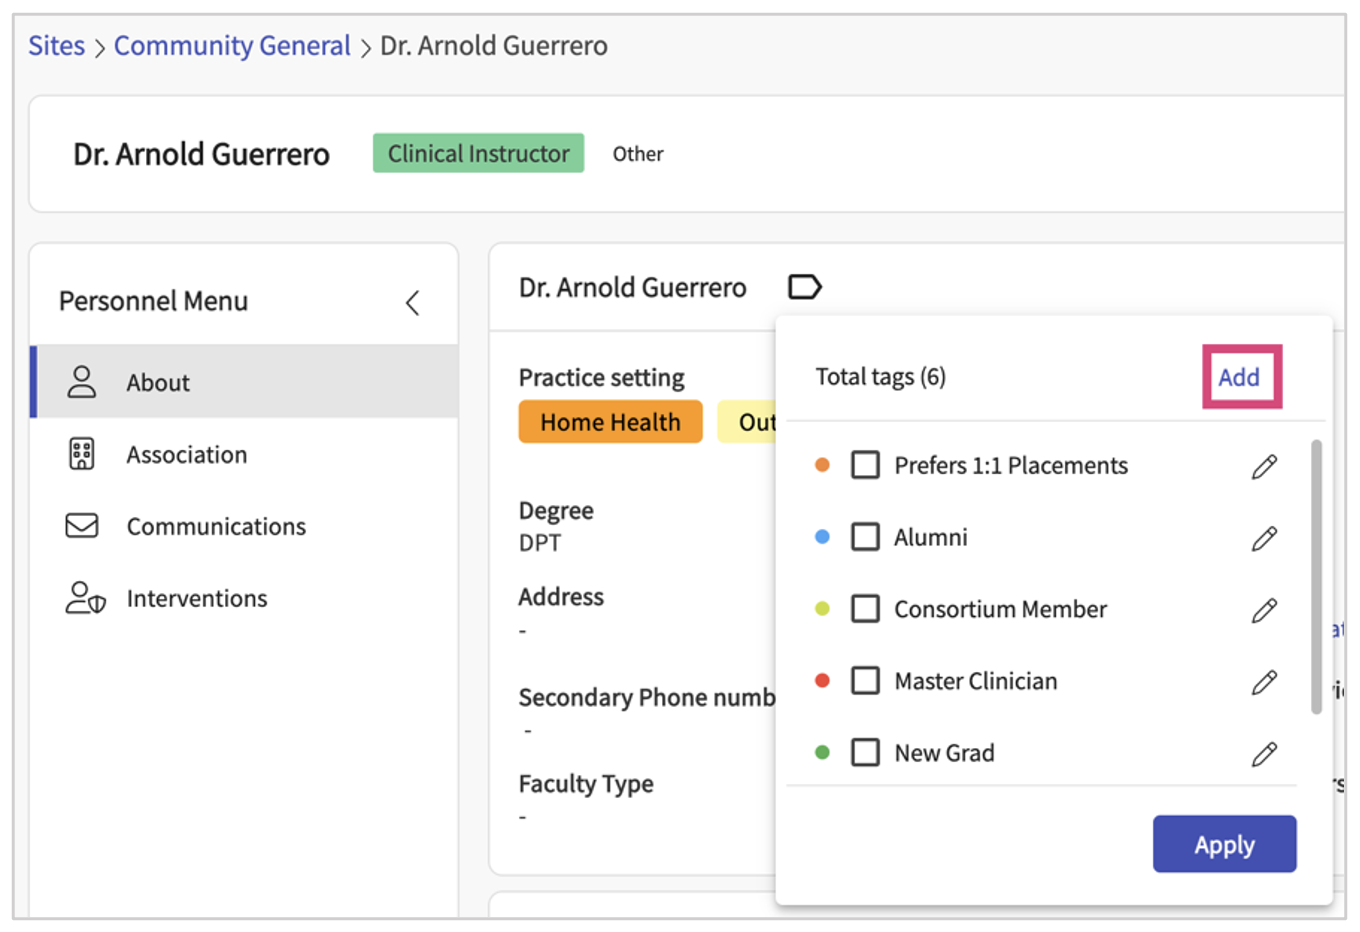The image size is (1360, 932).
Task: Click the Communications envelope icon
Action: 82,526
